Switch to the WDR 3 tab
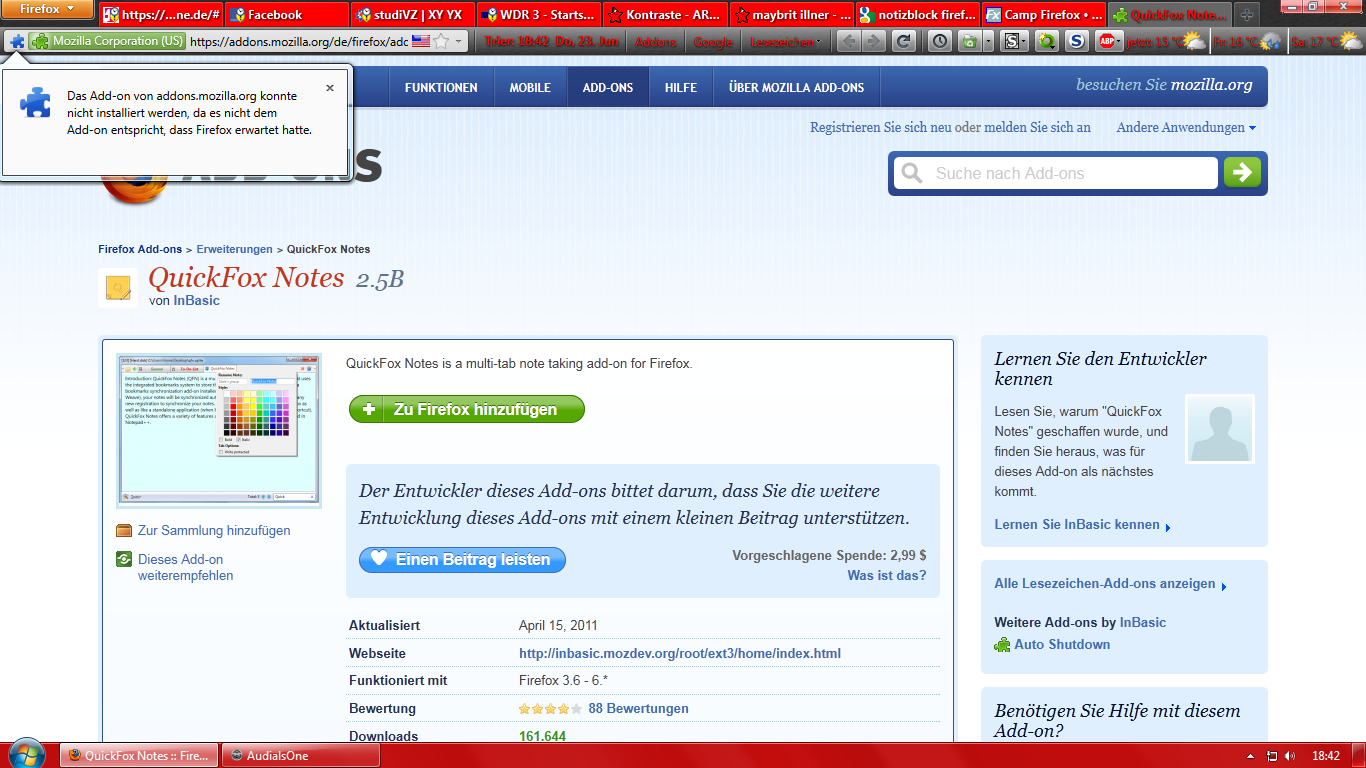Viewport: 1366px width, 768px height. coord(538,15)
